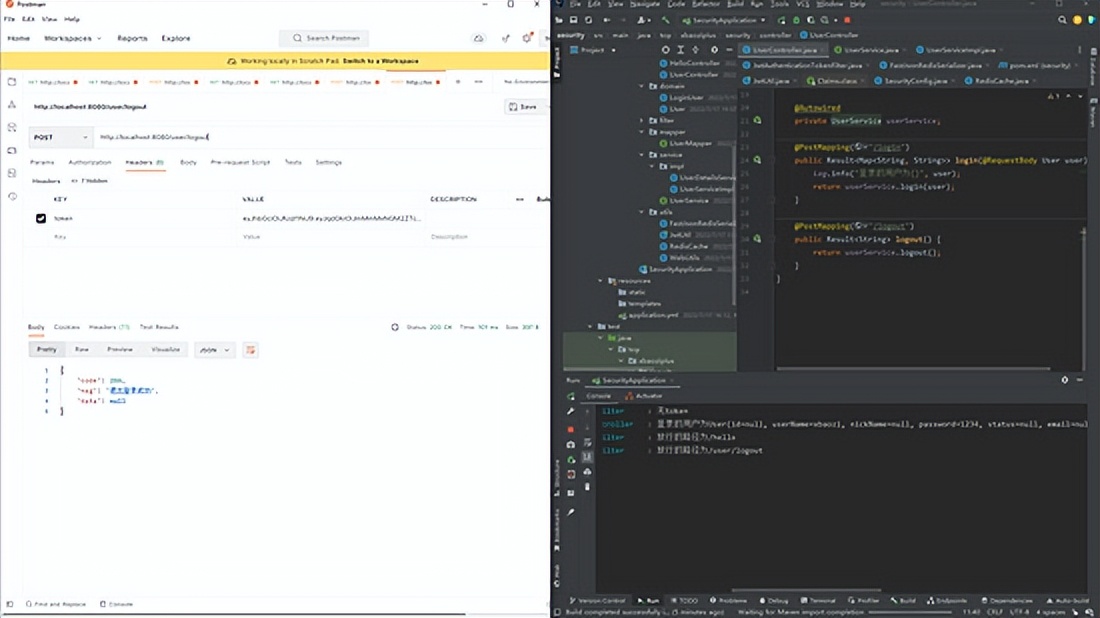
Task: Click the IntelliJ Build hammer icon
Action: 664,20
